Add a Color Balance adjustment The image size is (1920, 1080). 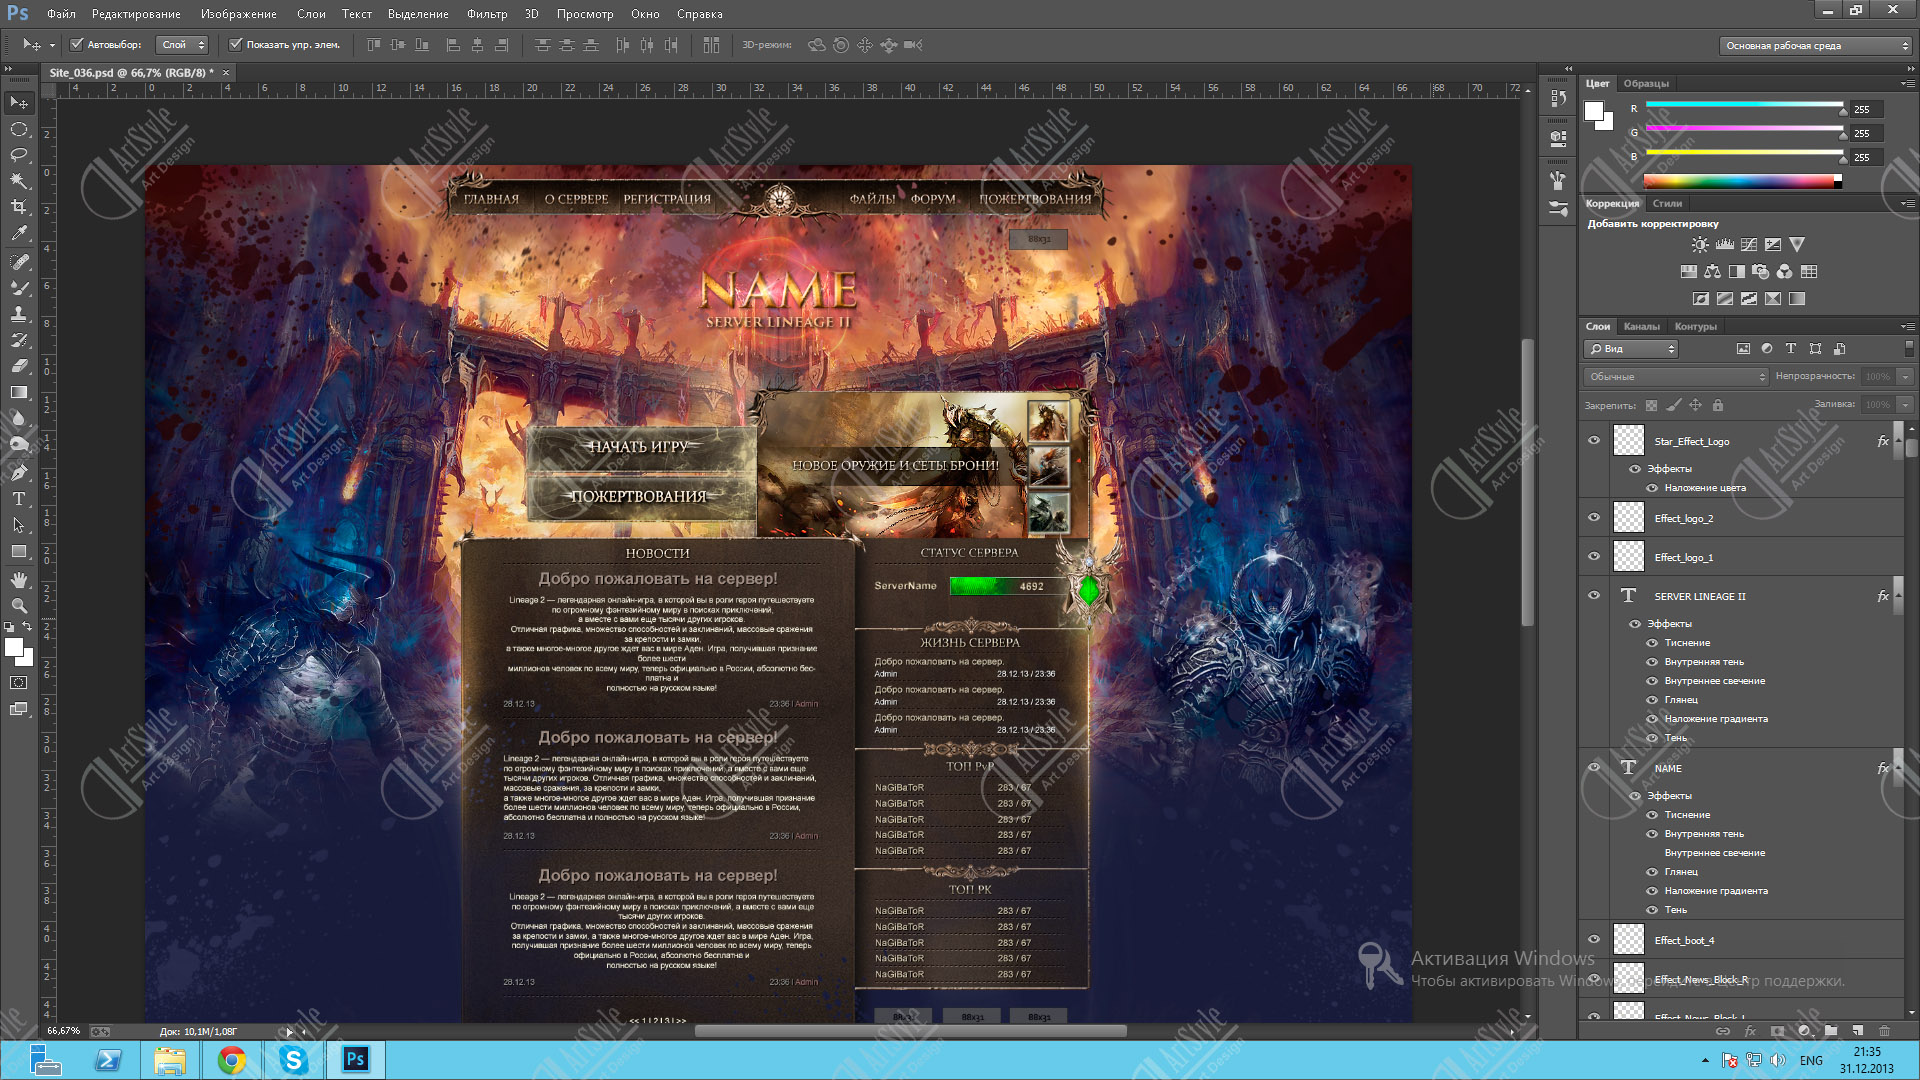tap(1713, 272)
